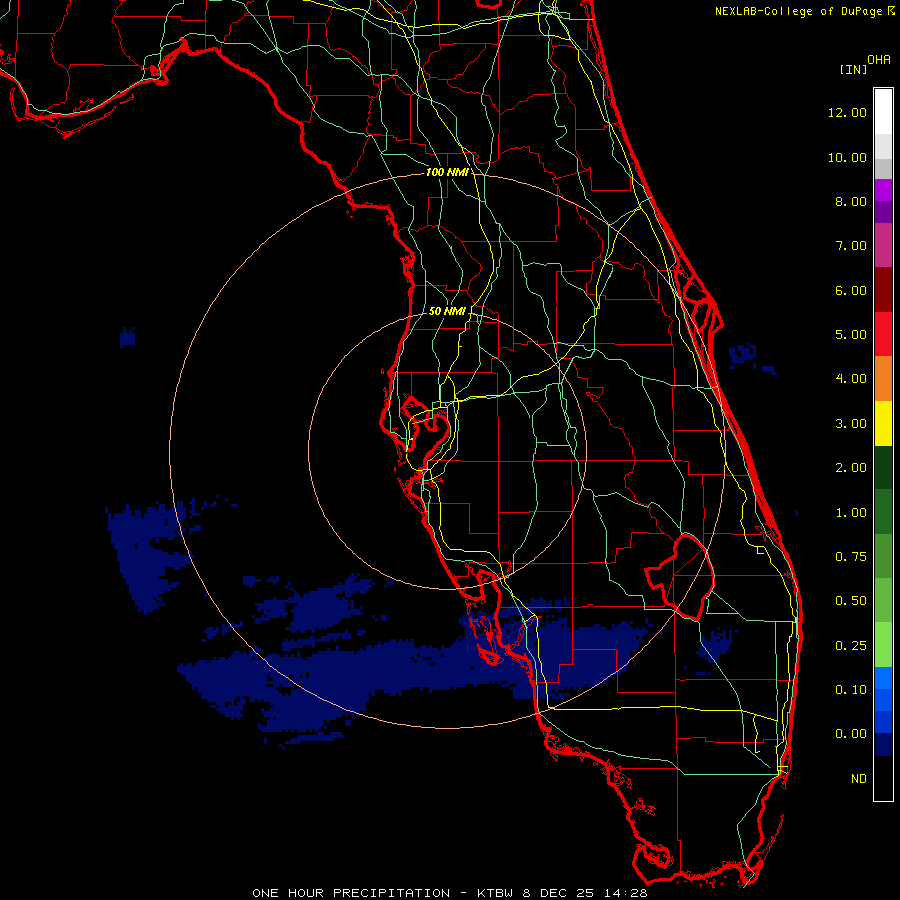Click the 2.00 scale value

pos(851,468)
